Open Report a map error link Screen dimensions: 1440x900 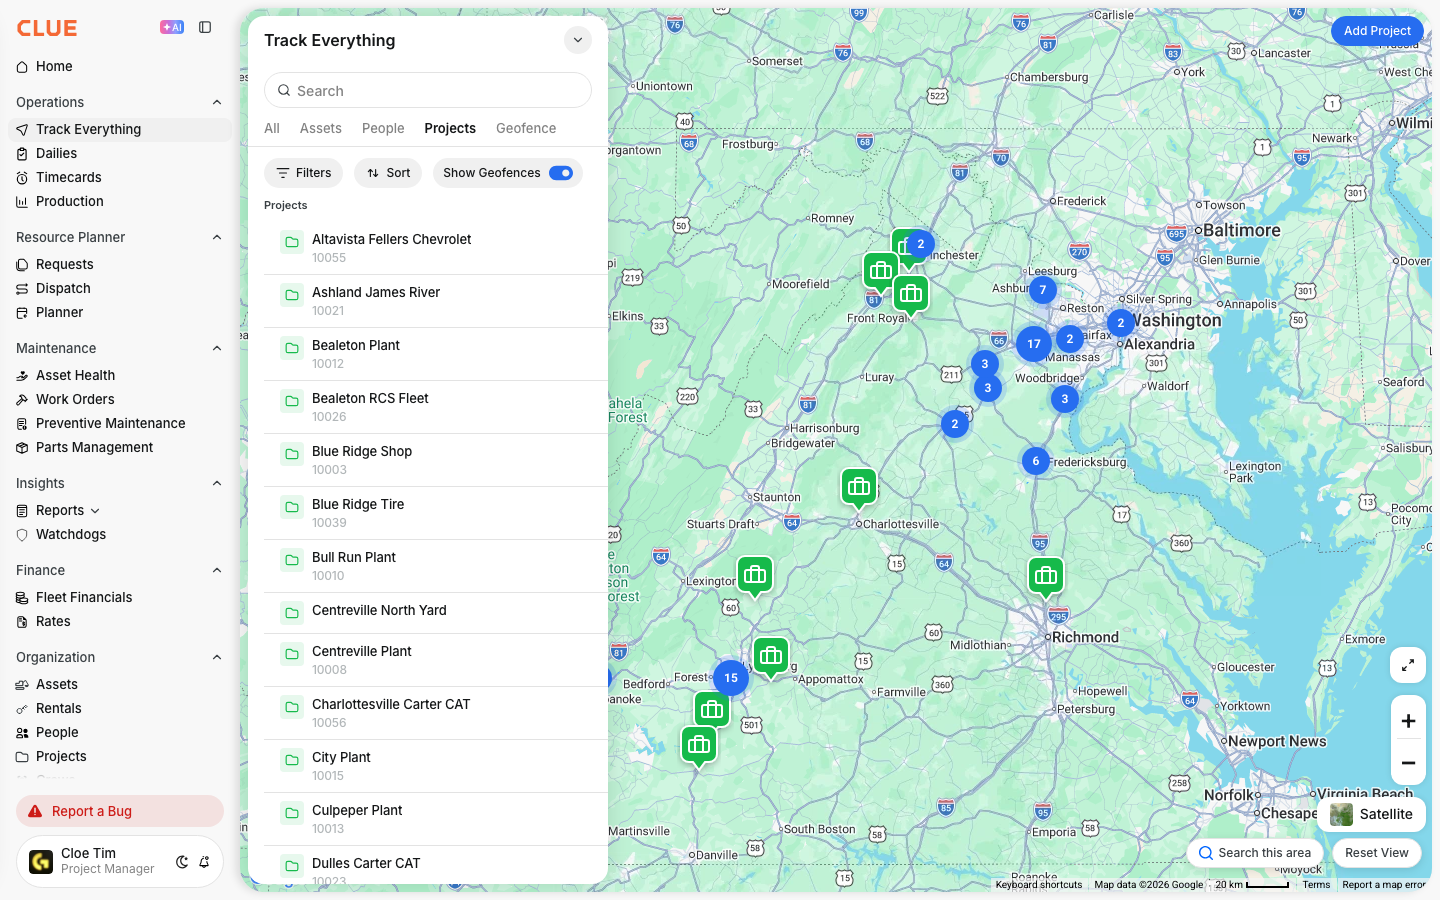pos(1384,885)
